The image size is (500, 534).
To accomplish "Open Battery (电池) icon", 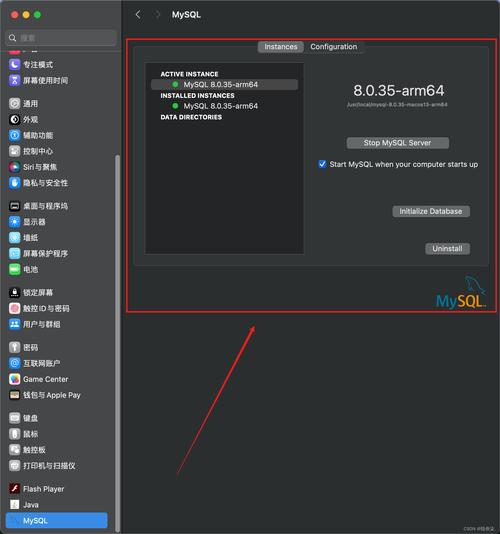I will click(x=14, y=269).
